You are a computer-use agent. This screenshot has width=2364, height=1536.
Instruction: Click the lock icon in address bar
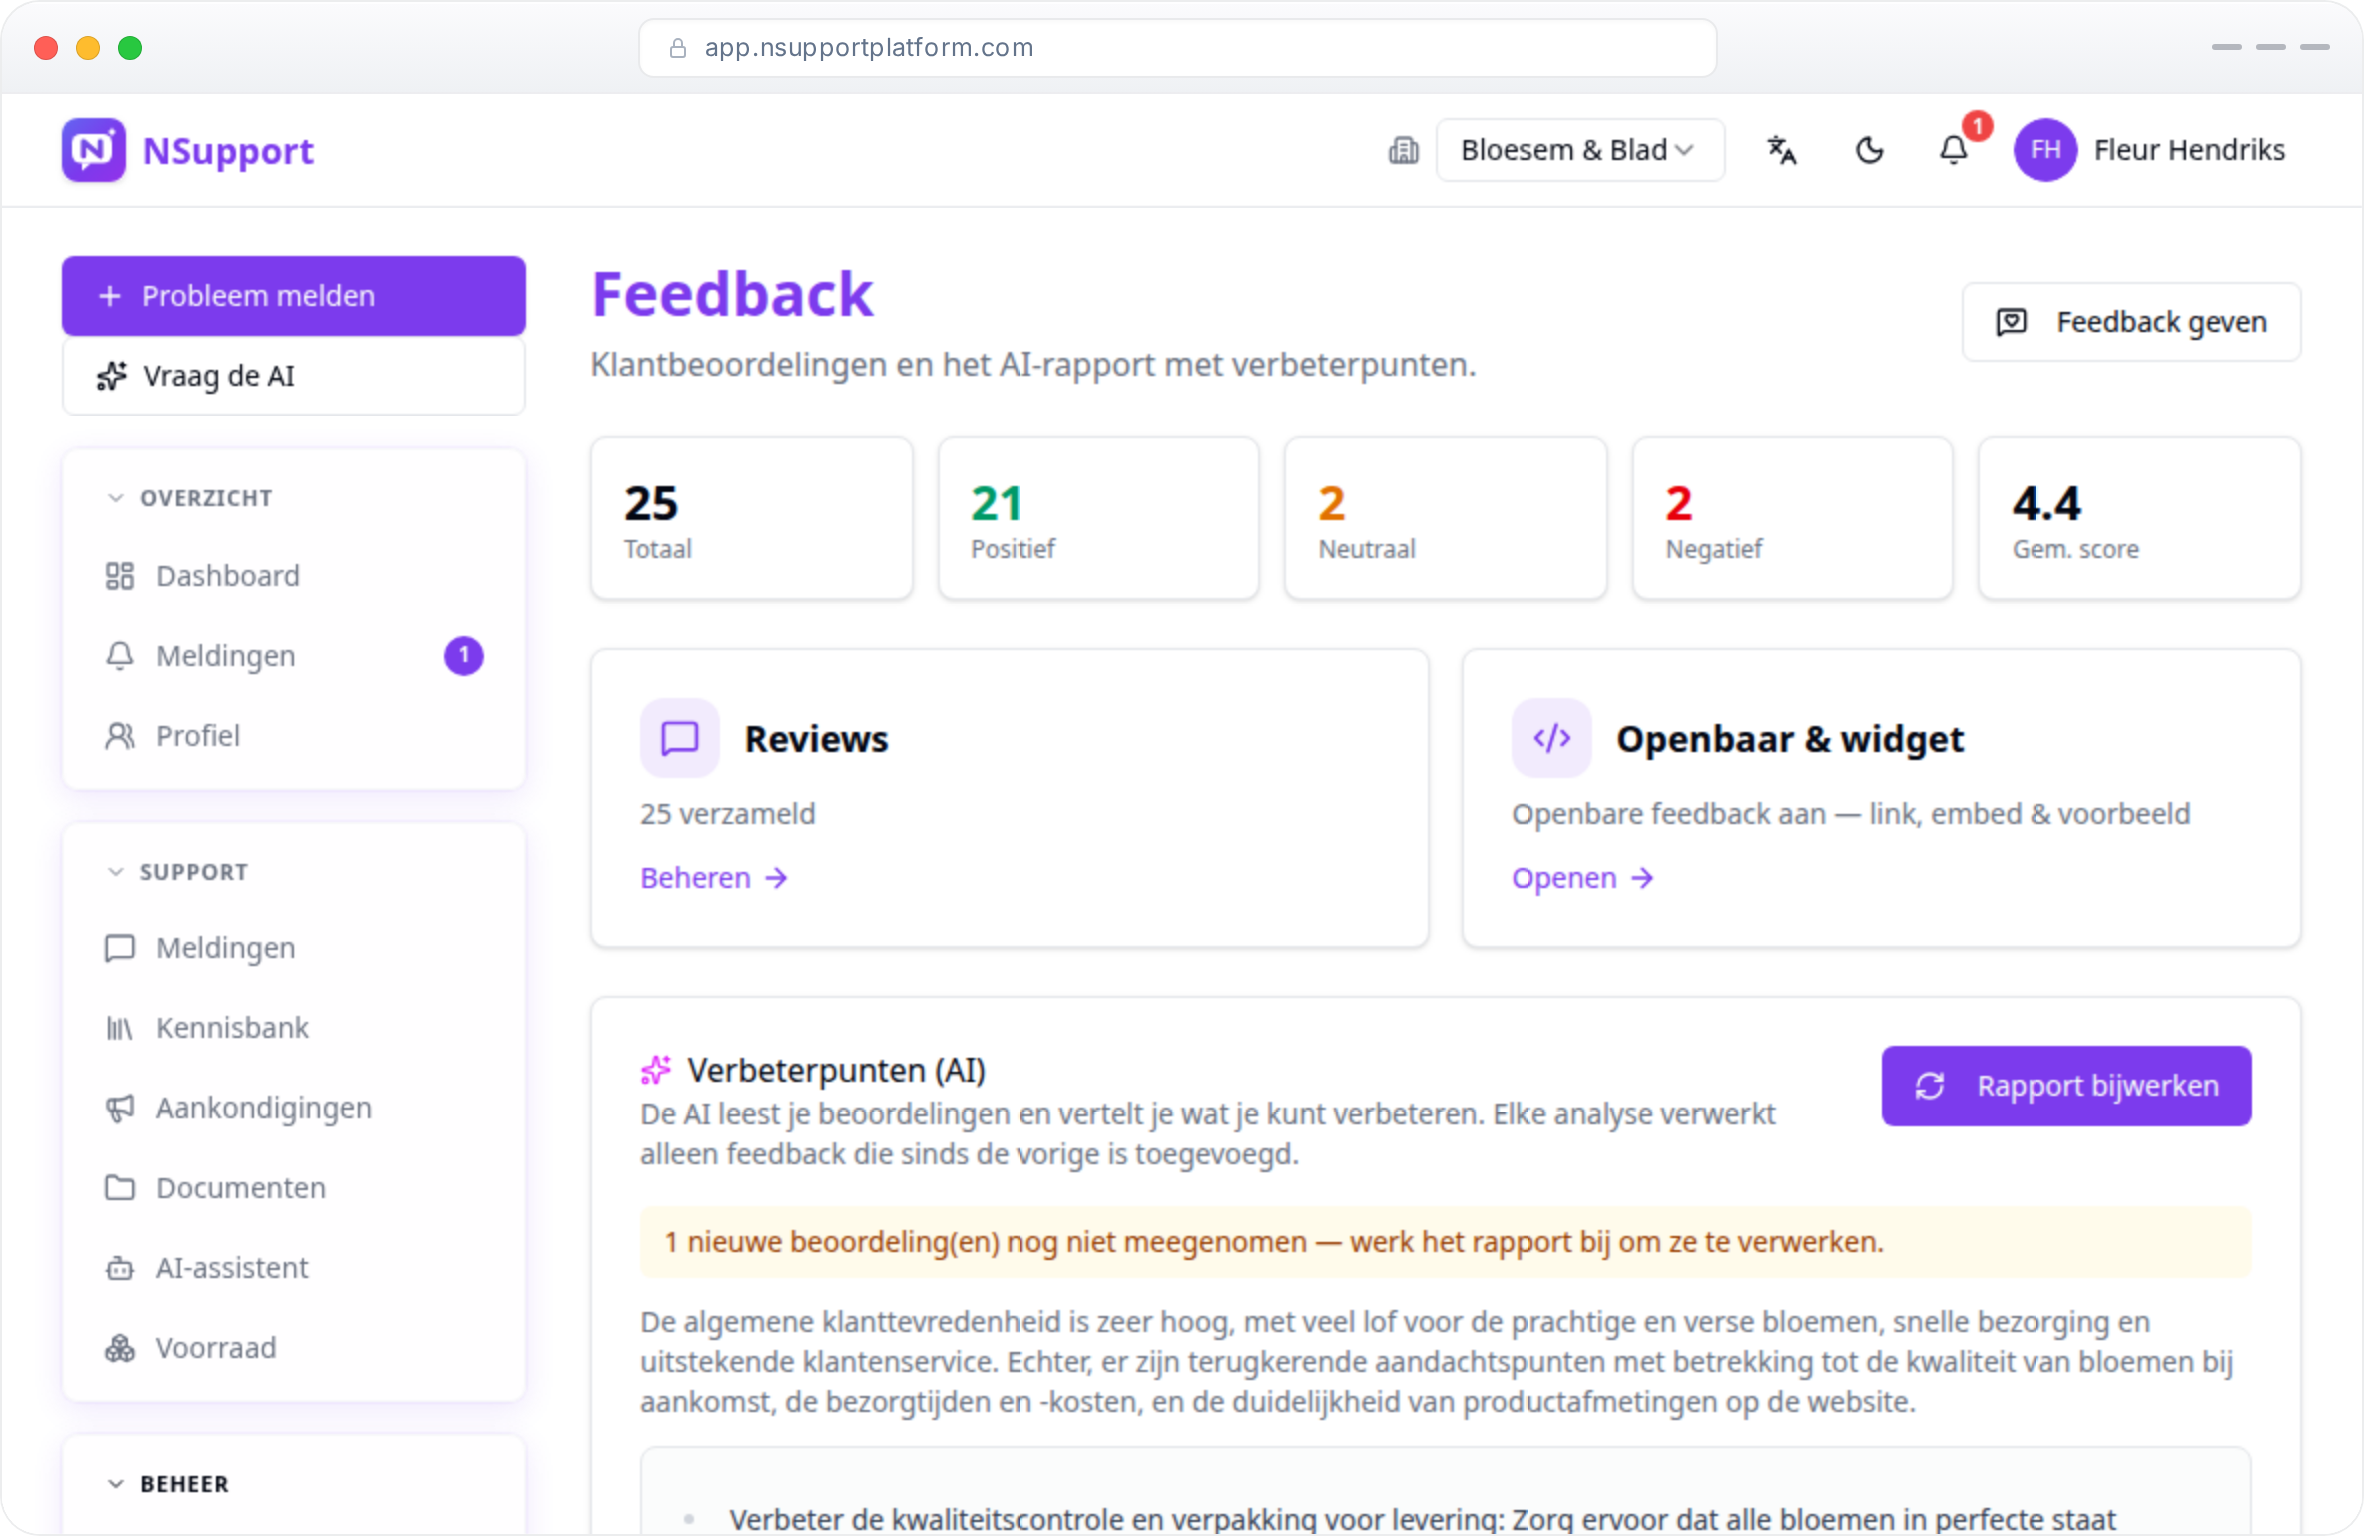[x=677, y=48]
